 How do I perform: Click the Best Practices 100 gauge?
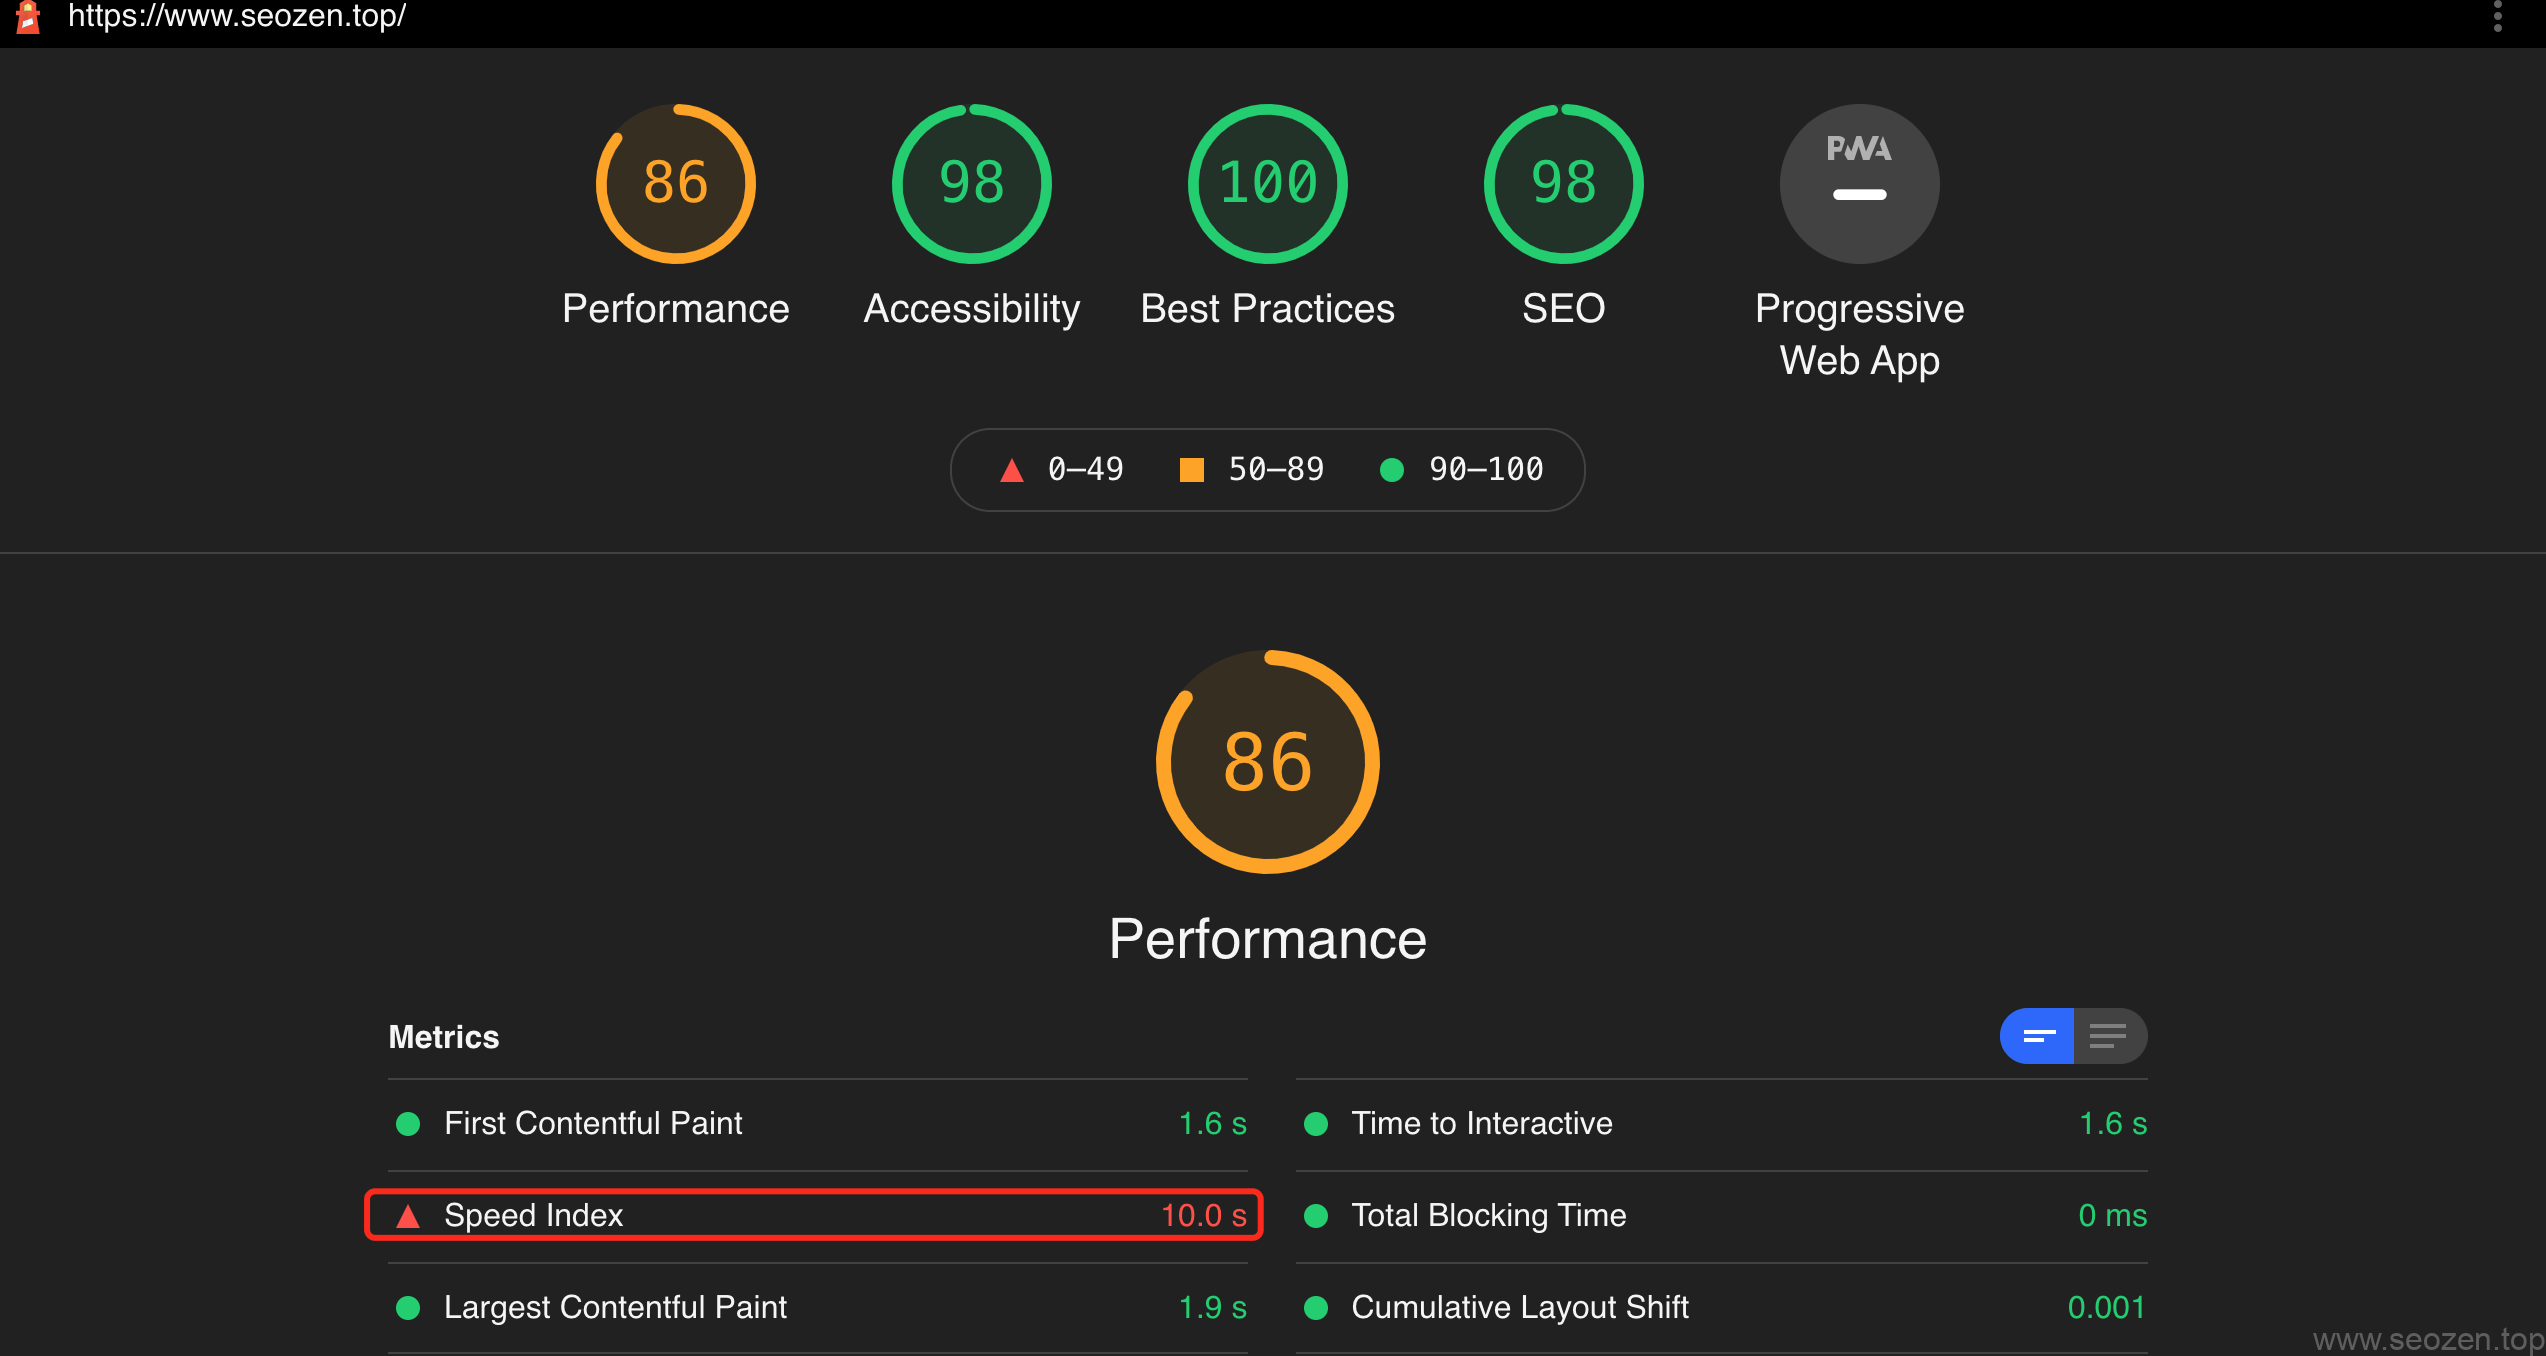tap(1267, 184)
